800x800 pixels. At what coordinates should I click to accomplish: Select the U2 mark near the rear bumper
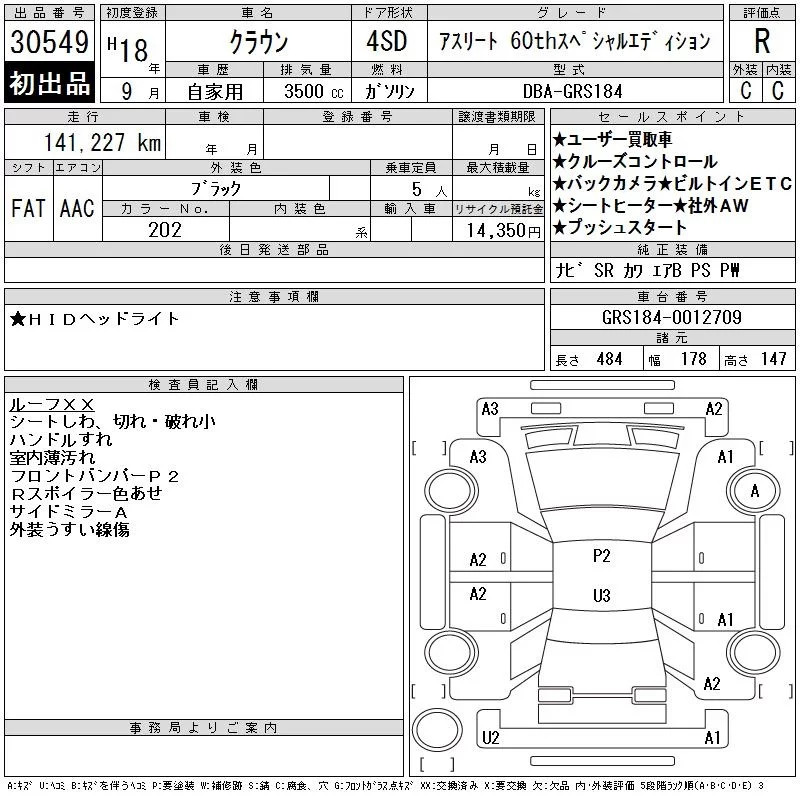point(490,738)
